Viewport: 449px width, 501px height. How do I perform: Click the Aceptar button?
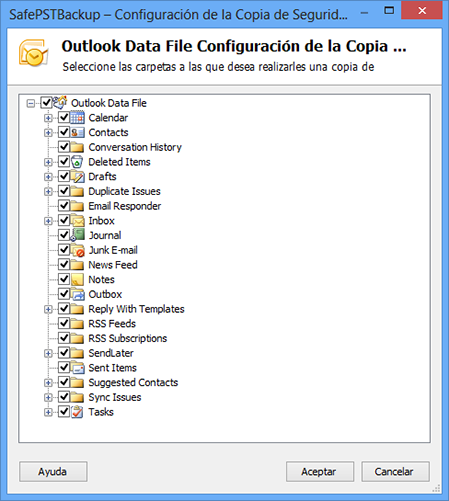[x=320, y=471]
